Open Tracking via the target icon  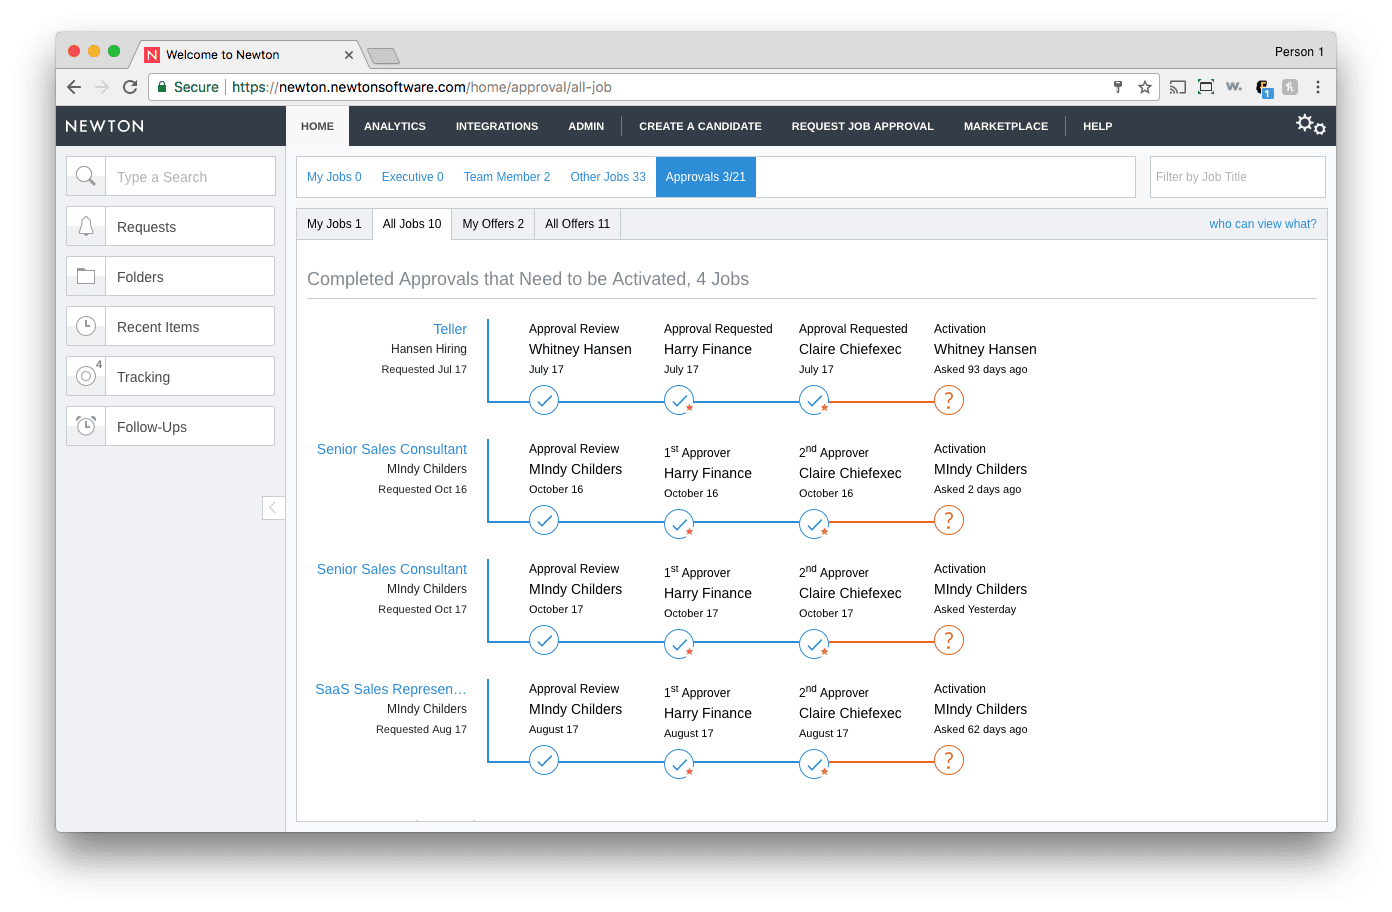pos(86,375)
